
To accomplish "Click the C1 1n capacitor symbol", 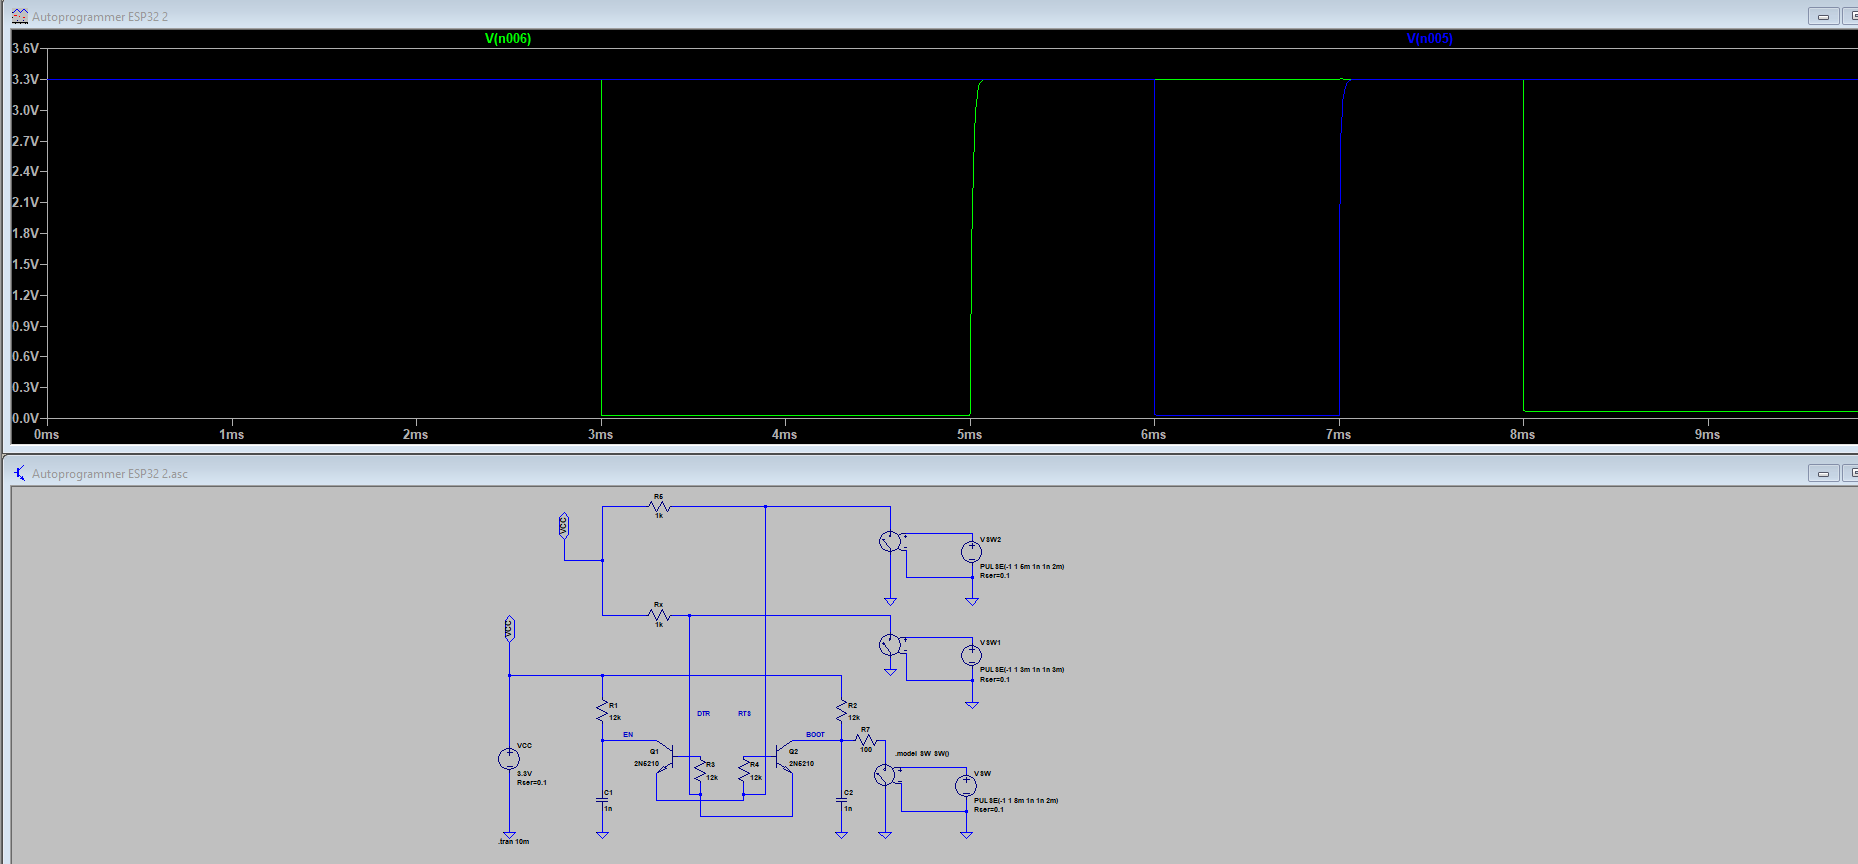I will pos(602,800).
